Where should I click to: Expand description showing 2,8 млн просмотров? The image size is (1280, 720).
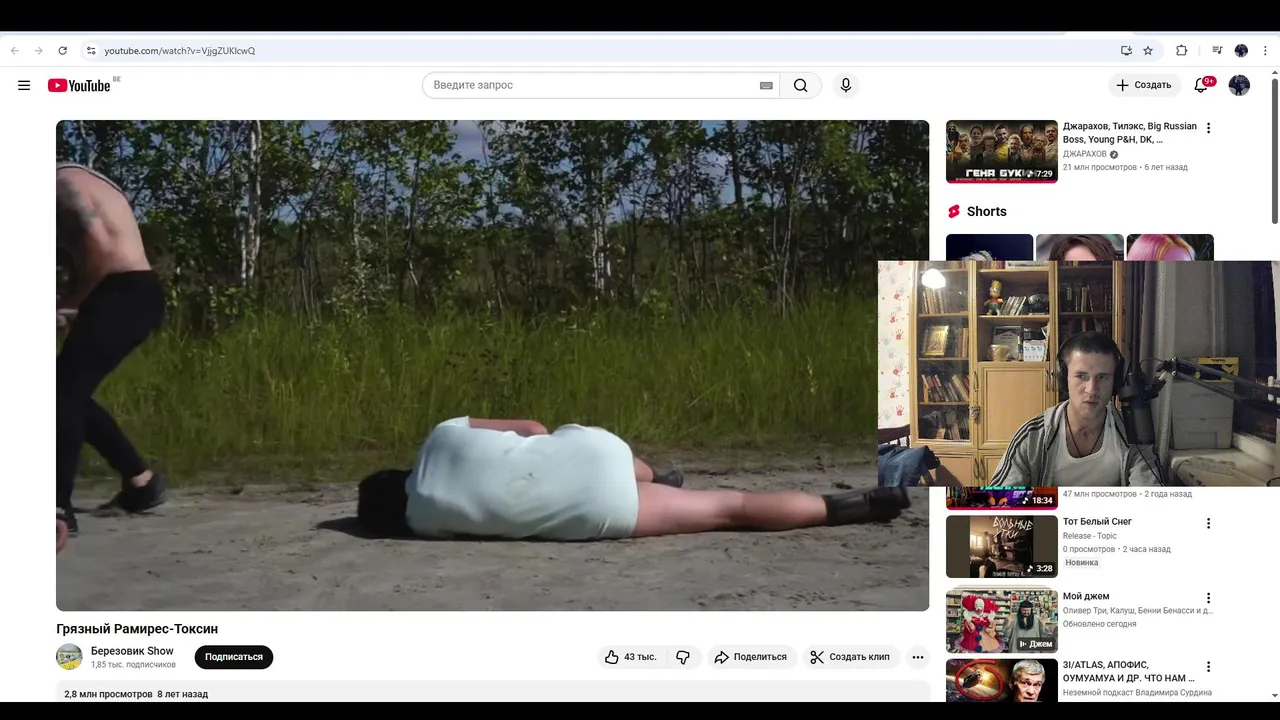pos(492,692)
